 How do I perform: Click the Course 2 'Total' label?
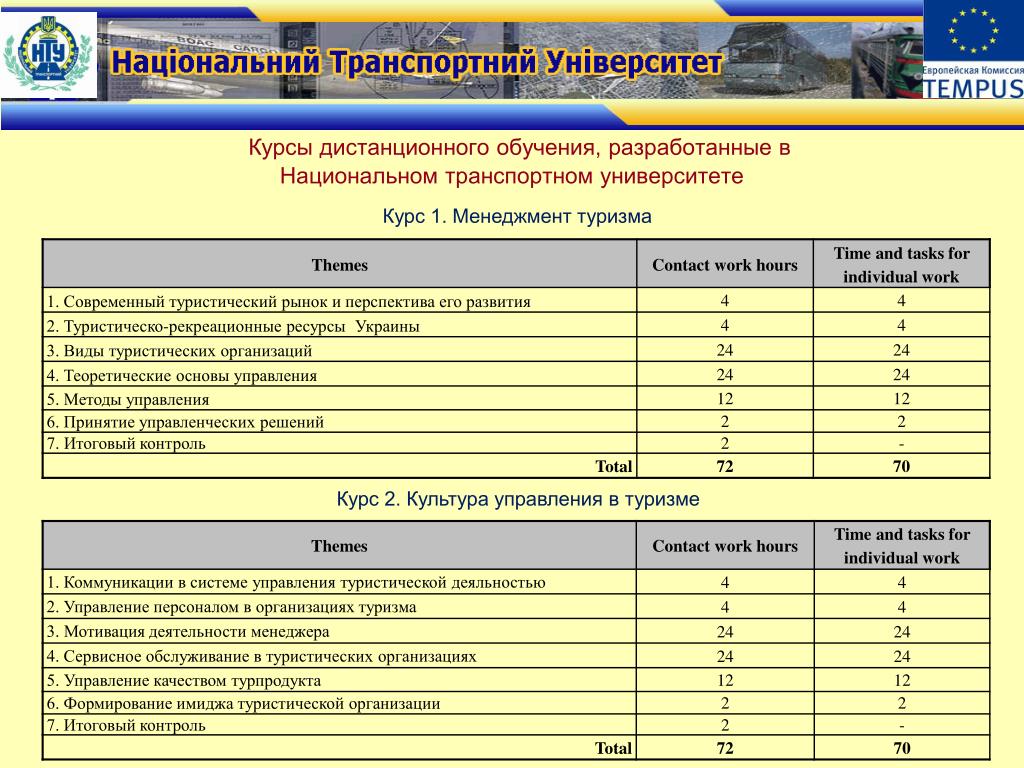click(614, 748)
